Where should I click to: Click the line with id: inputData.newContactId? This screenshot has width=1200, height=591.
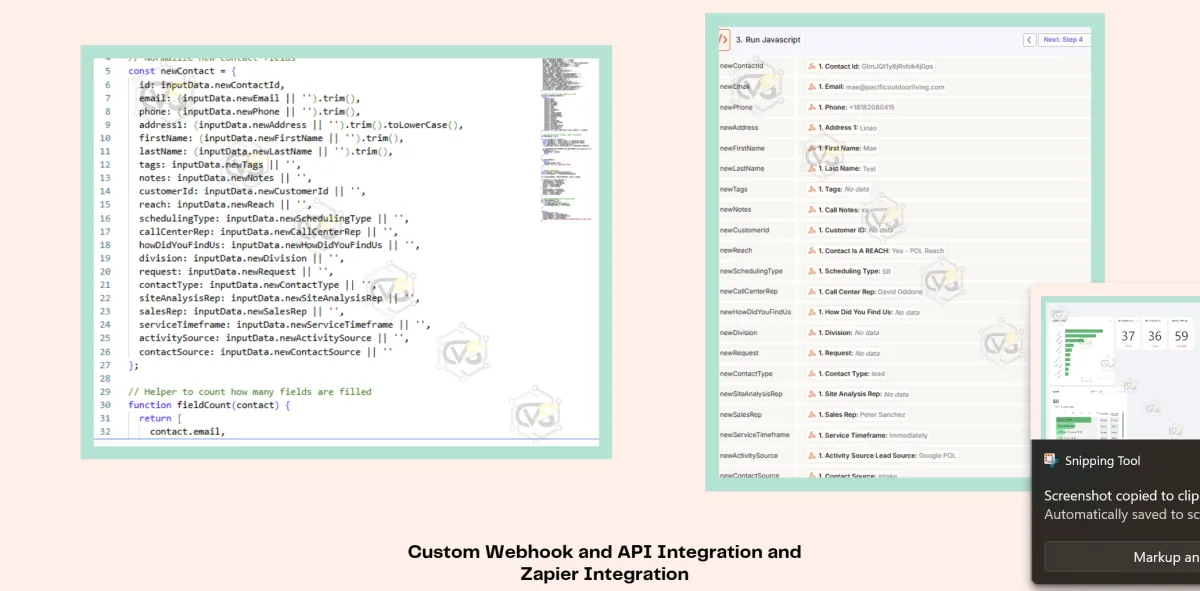[211, 85]
